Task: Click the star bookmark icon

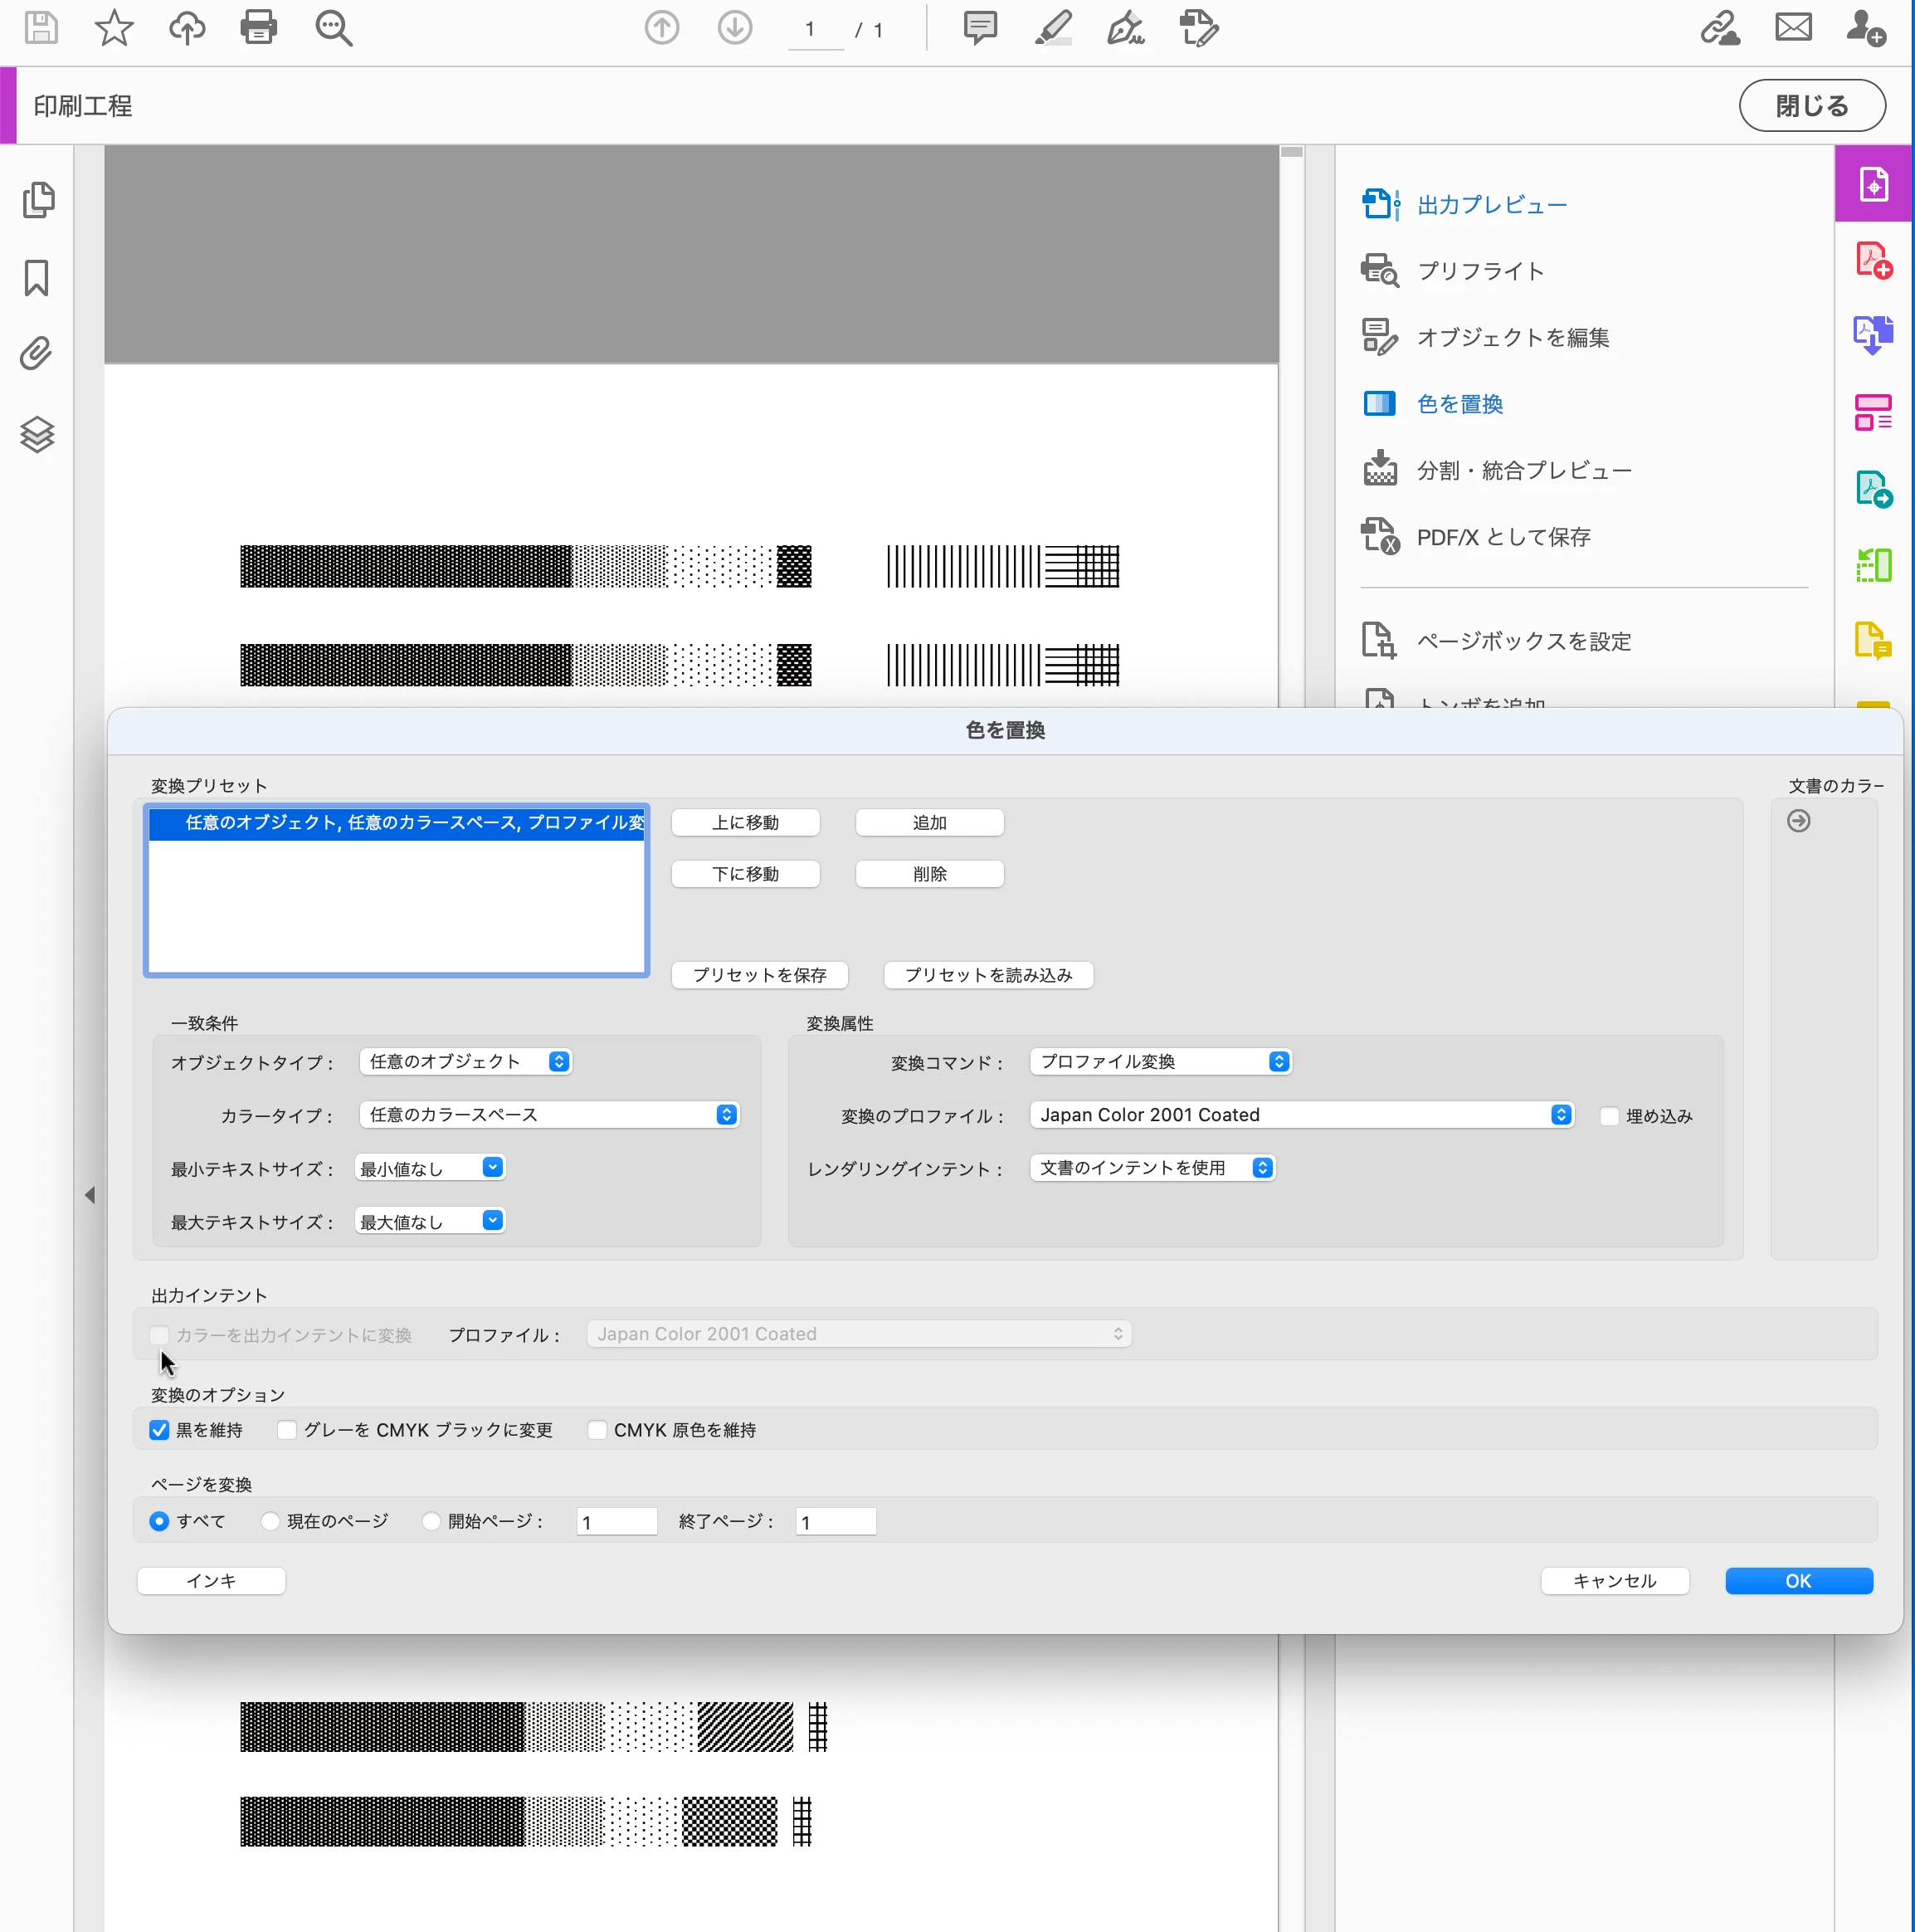Action: click(114, 28)
